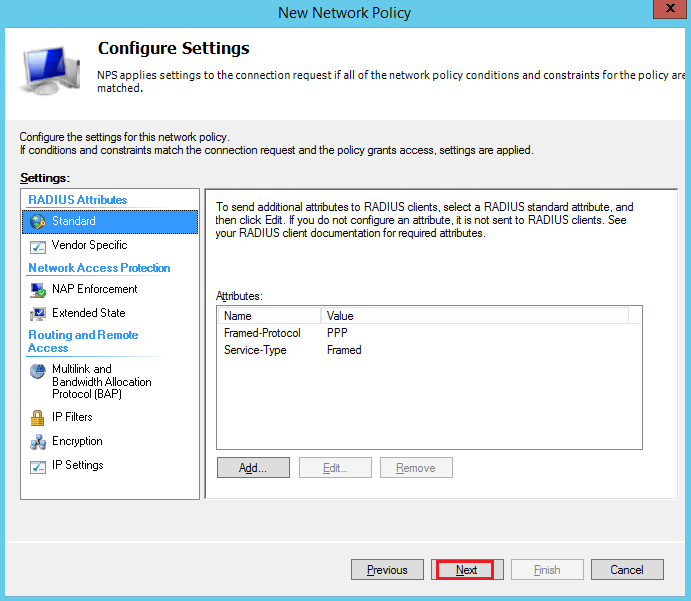Open Multilink and Bandwidth Allocation Protocol settings

pos(101,381)
